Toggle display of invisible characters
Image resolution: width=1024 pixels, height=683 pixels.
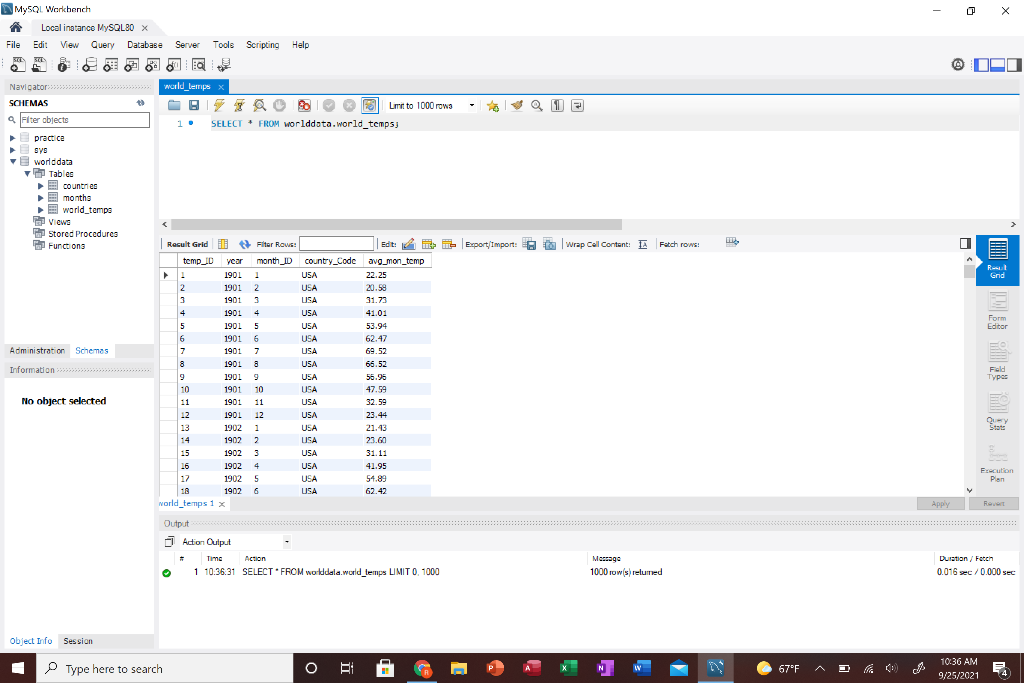click(557, 105)
